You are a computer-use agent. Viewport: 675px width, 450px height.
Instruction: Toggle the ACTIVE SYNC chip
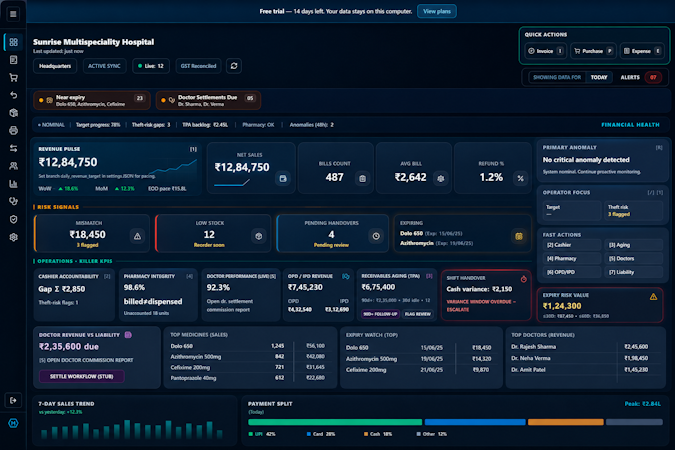click(104, 66)
